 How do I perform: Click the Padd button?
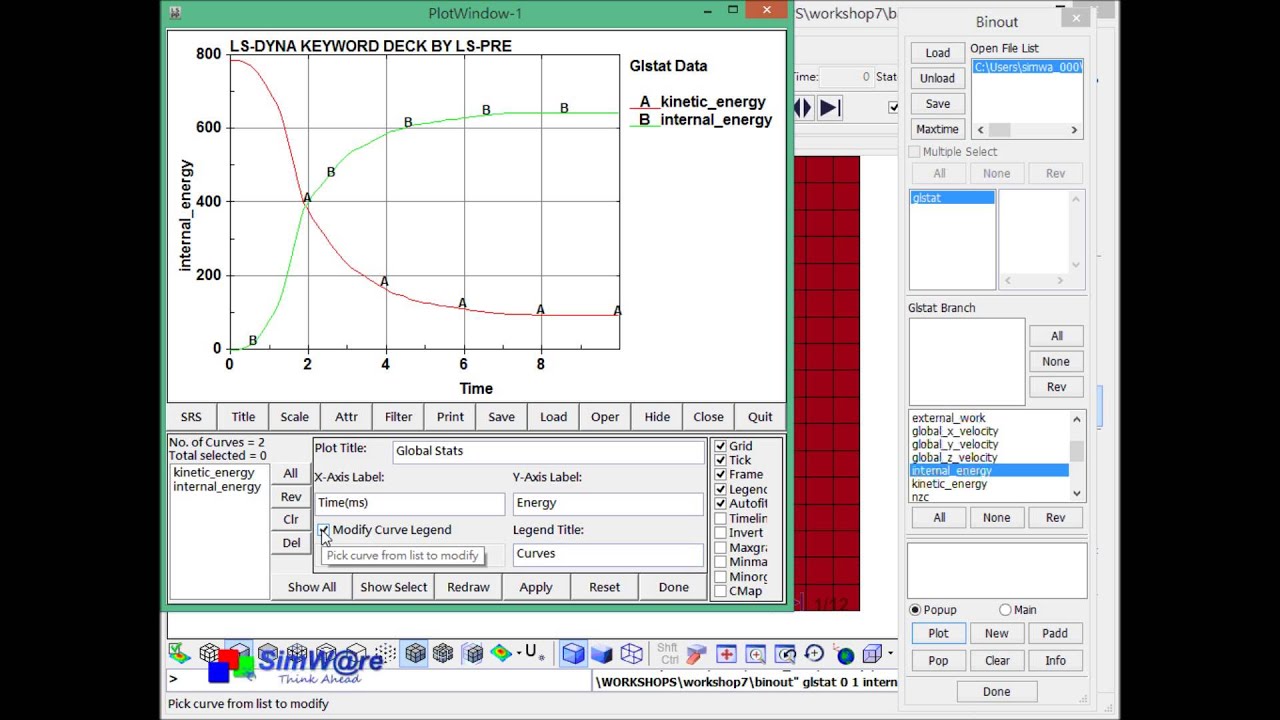(x=1055, y=633)
